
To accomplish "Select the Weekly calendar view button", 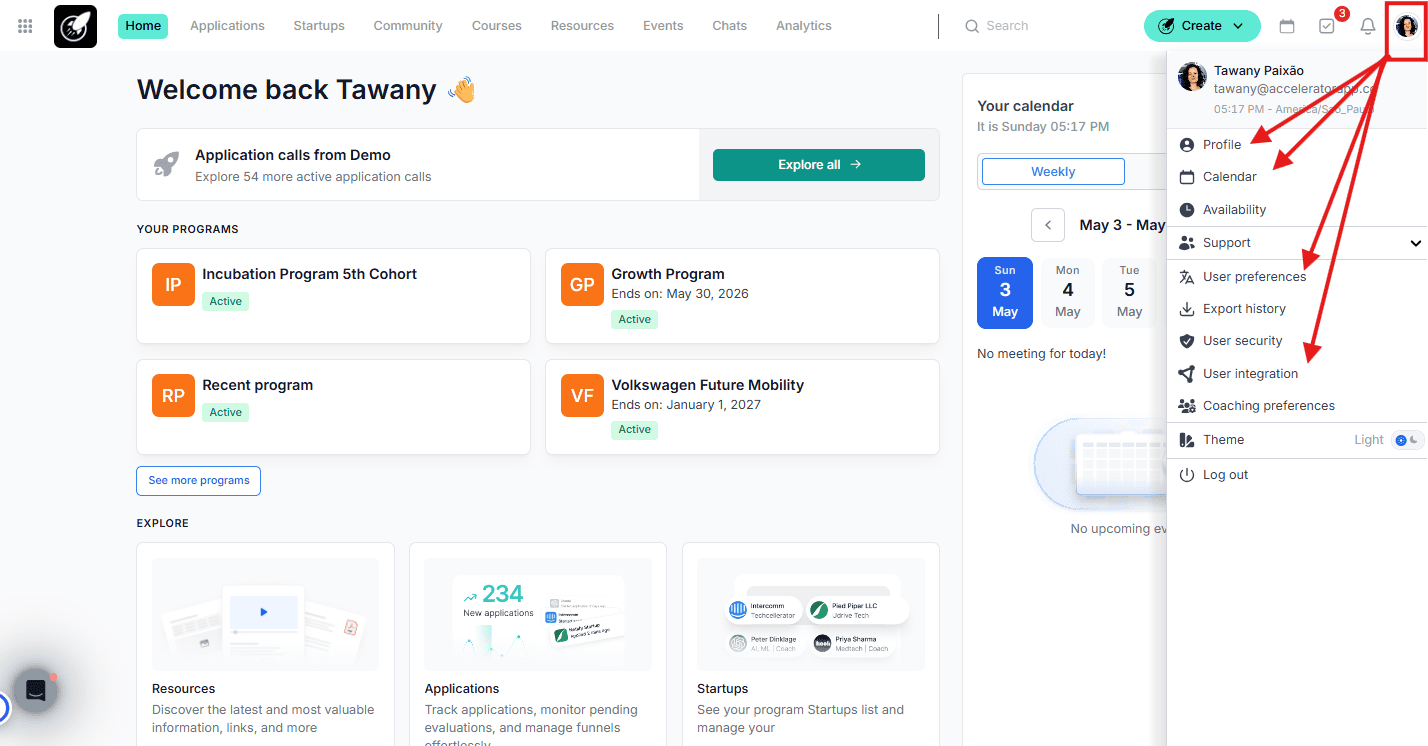I will [1053, 172].
